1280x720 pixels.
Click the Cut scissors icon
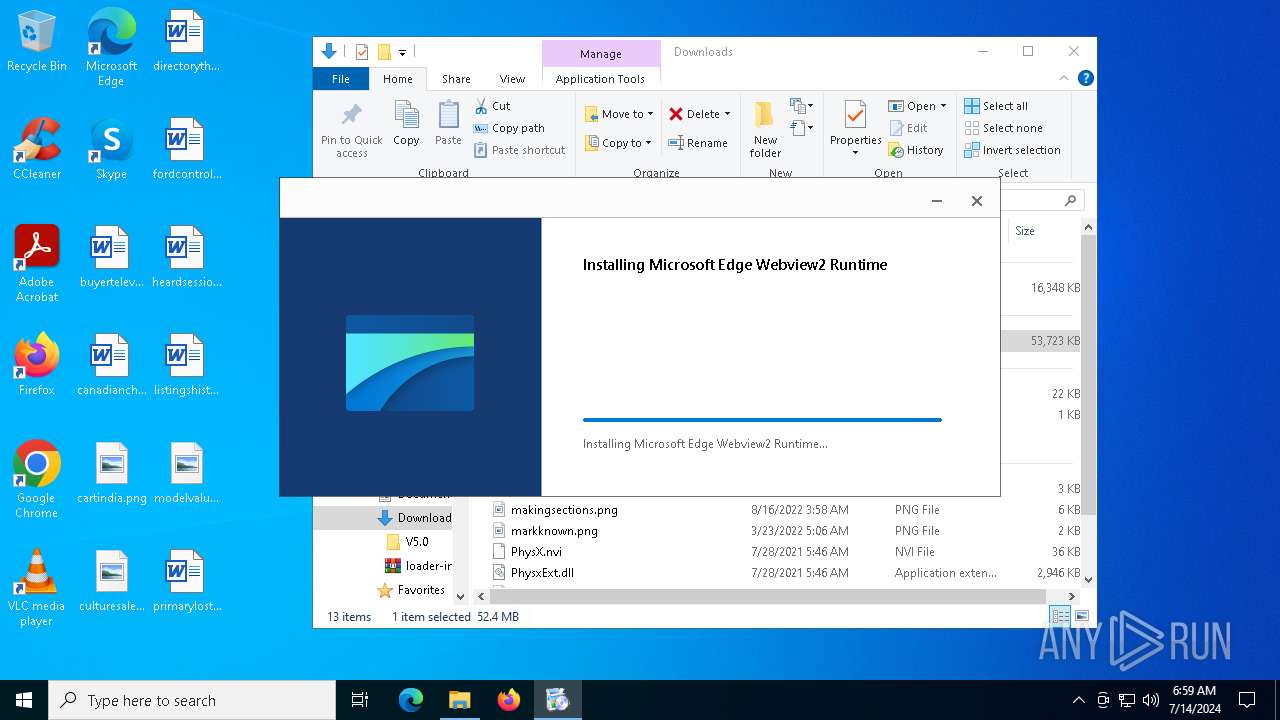[481, 105]
